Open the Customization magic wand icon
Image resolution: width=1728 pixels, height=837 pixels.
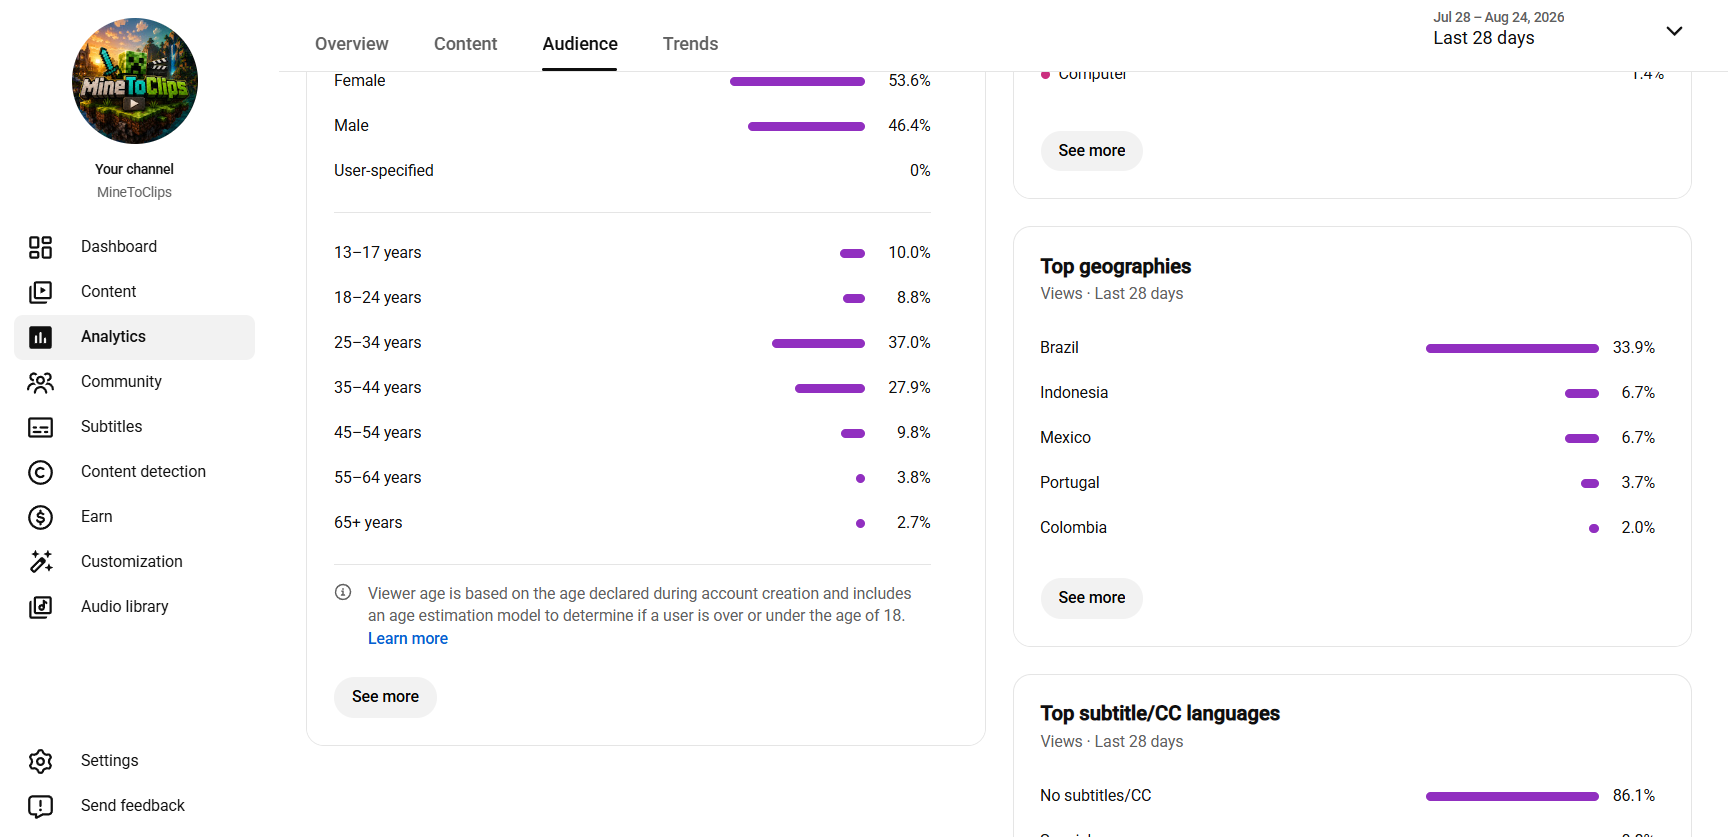(x=40, y=562)
